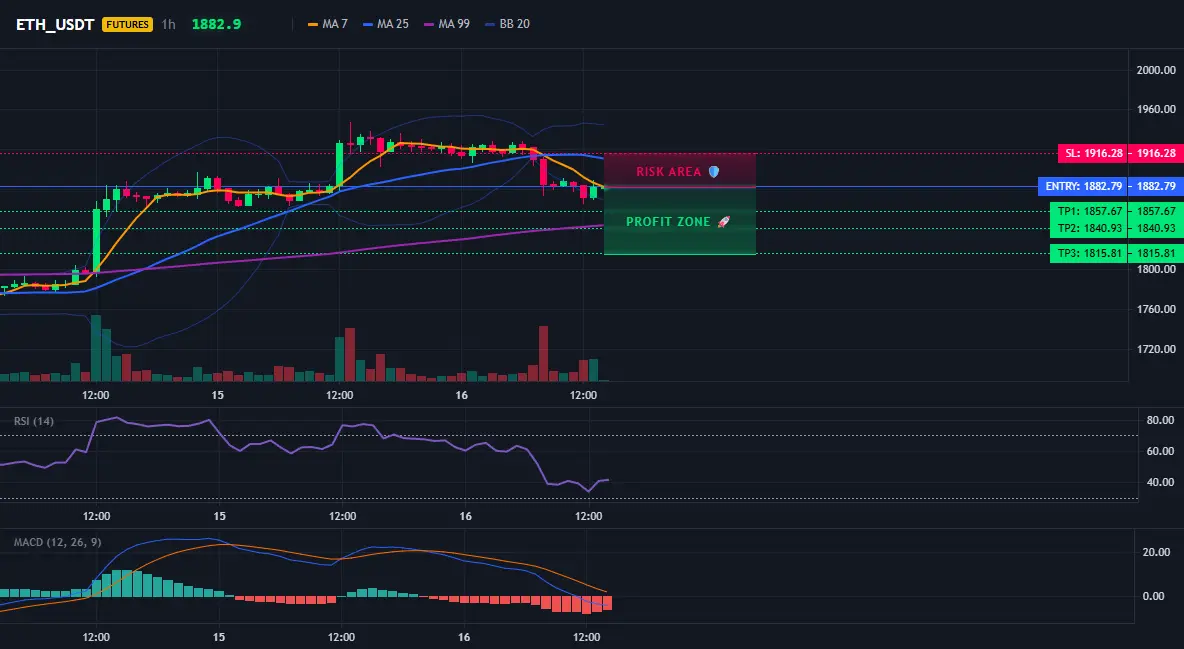Click the shield icon in RISK AREA
The image size is (1184, 649).
point(714,172)
